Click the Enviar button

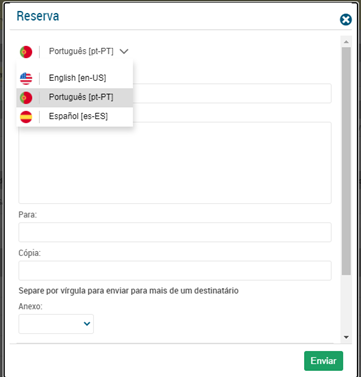(x=323, y=361)
